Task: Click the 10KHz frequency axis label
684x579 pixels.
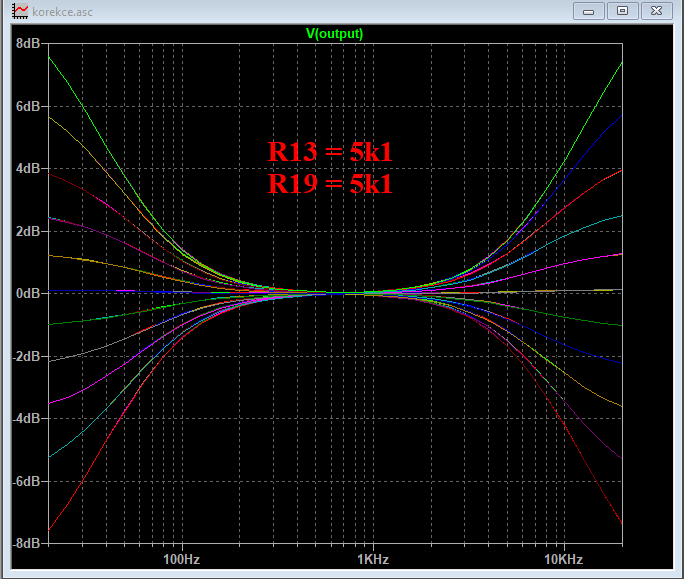Action: pos(564,559)
